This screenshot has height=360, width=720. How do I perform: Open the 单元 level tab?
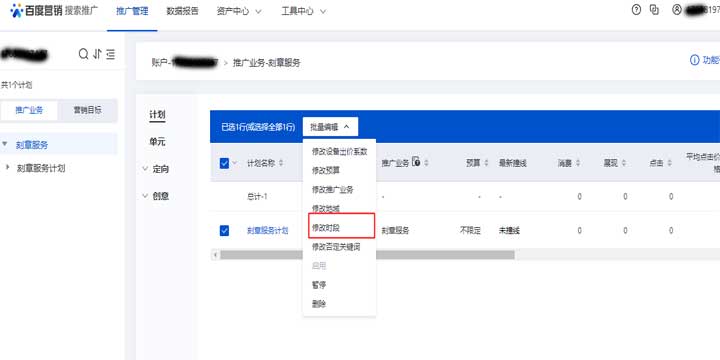[157, 142]
